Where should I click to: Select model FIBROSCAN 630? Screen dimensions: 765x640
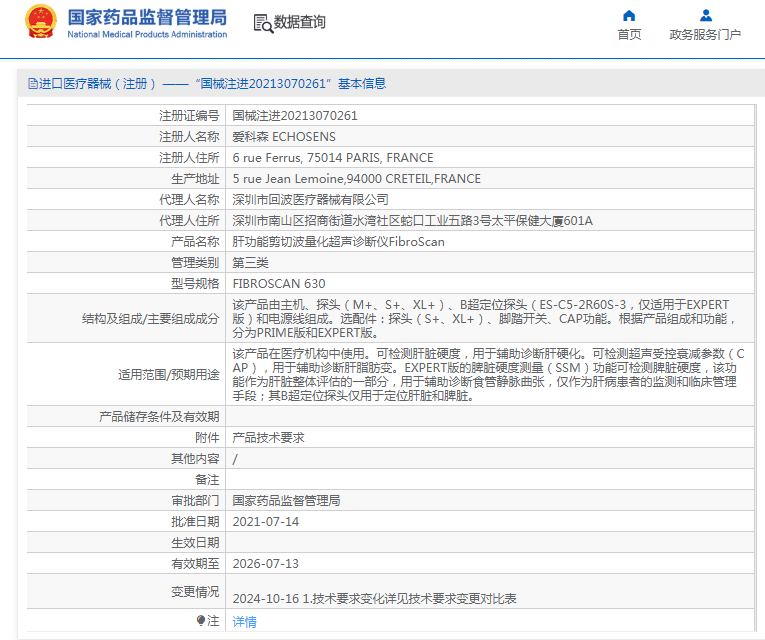(279, 283)
